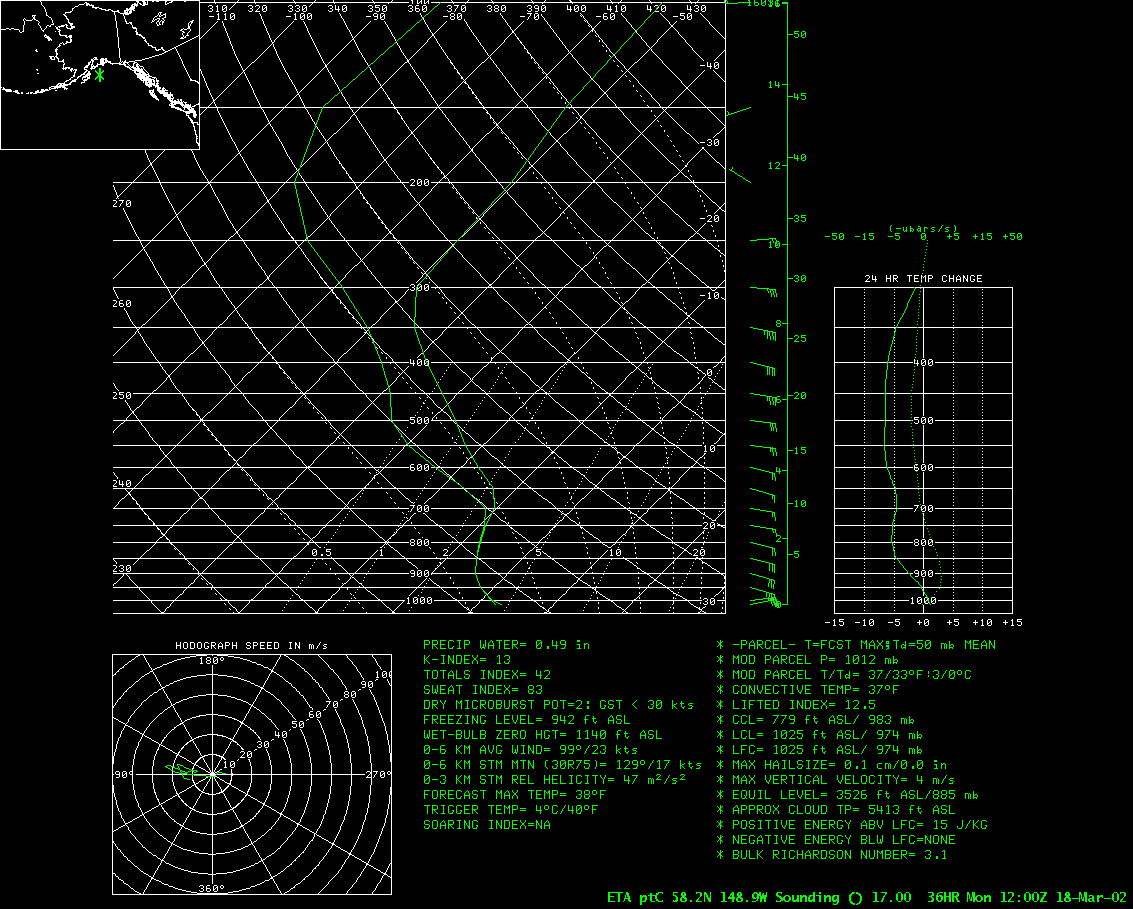Click the '200' pressure label on the Skew-T
The image size is (1133, 909).
(x=419, y=183)
